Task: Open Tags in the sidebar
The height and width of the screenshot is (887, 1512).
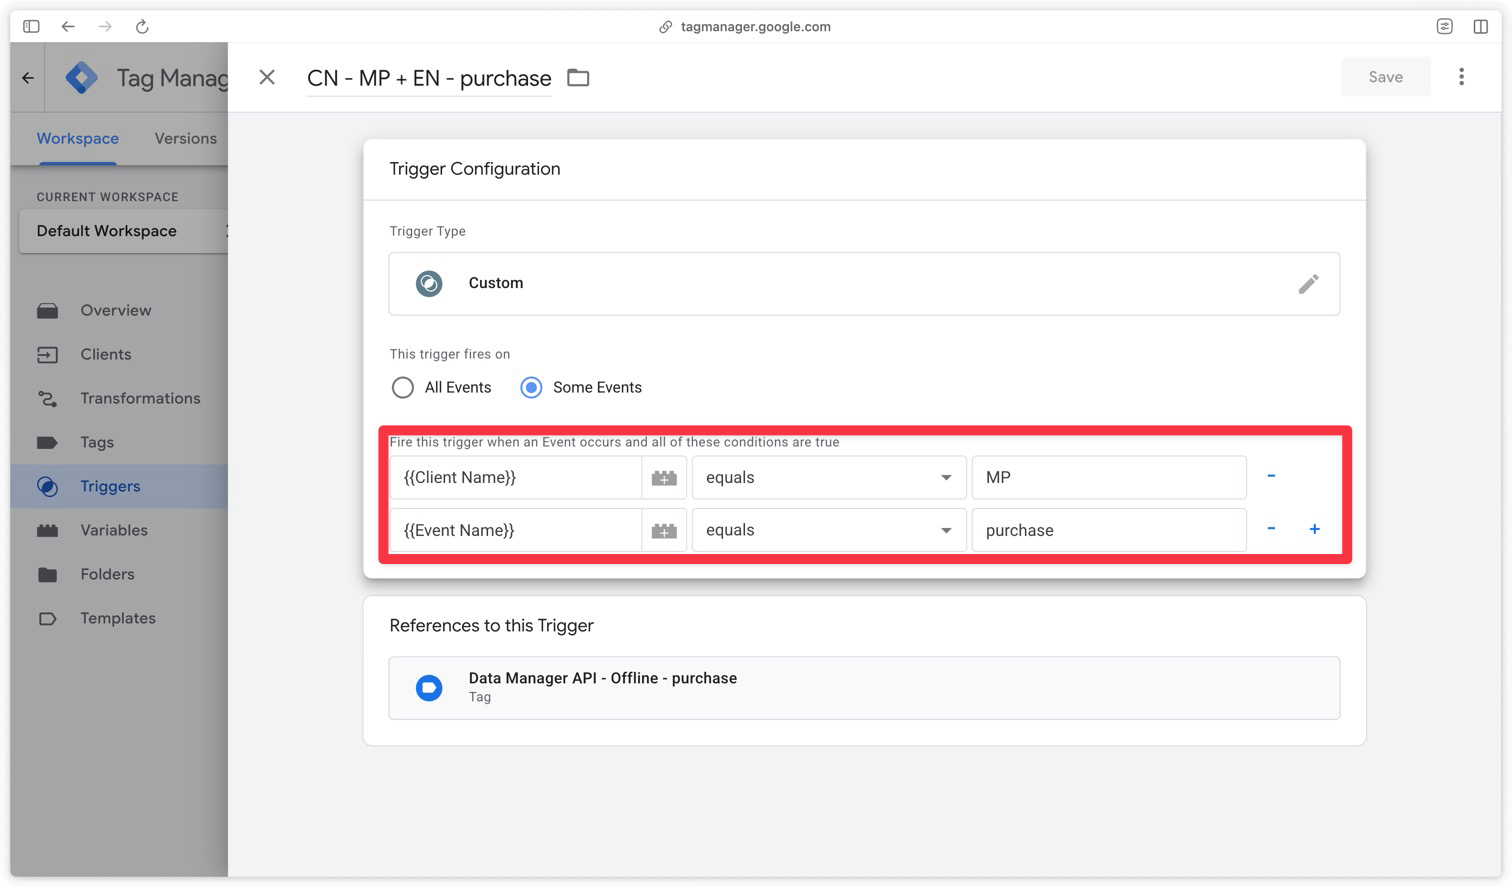Action: (97, 443)
